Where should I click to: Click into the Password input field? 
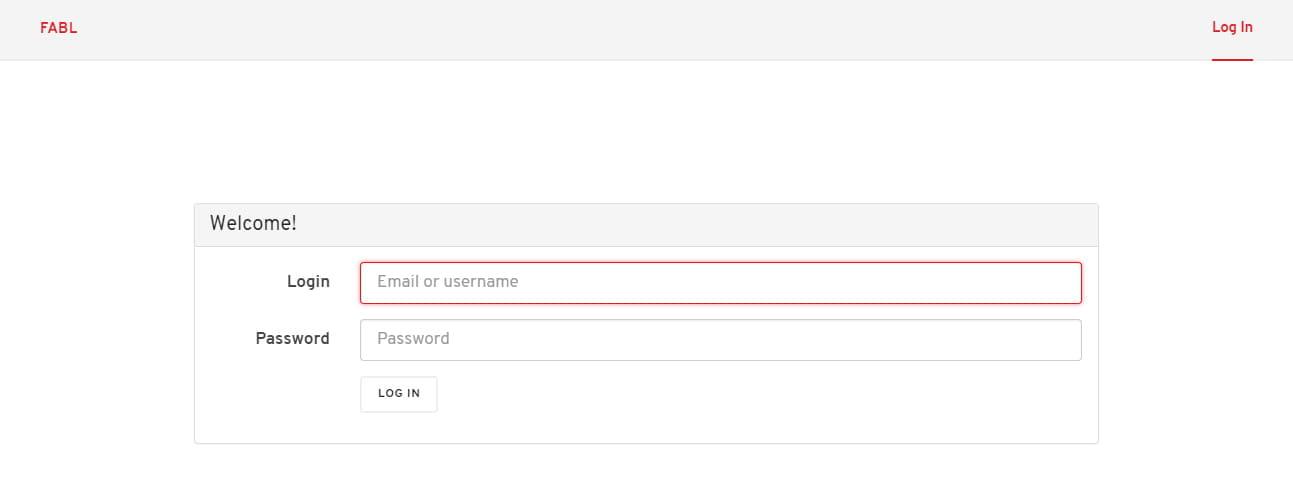point(720,339)
